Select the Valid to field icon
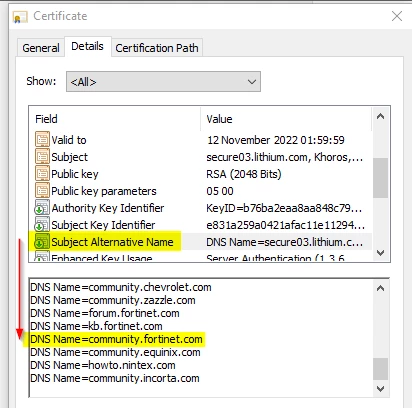 42,140
